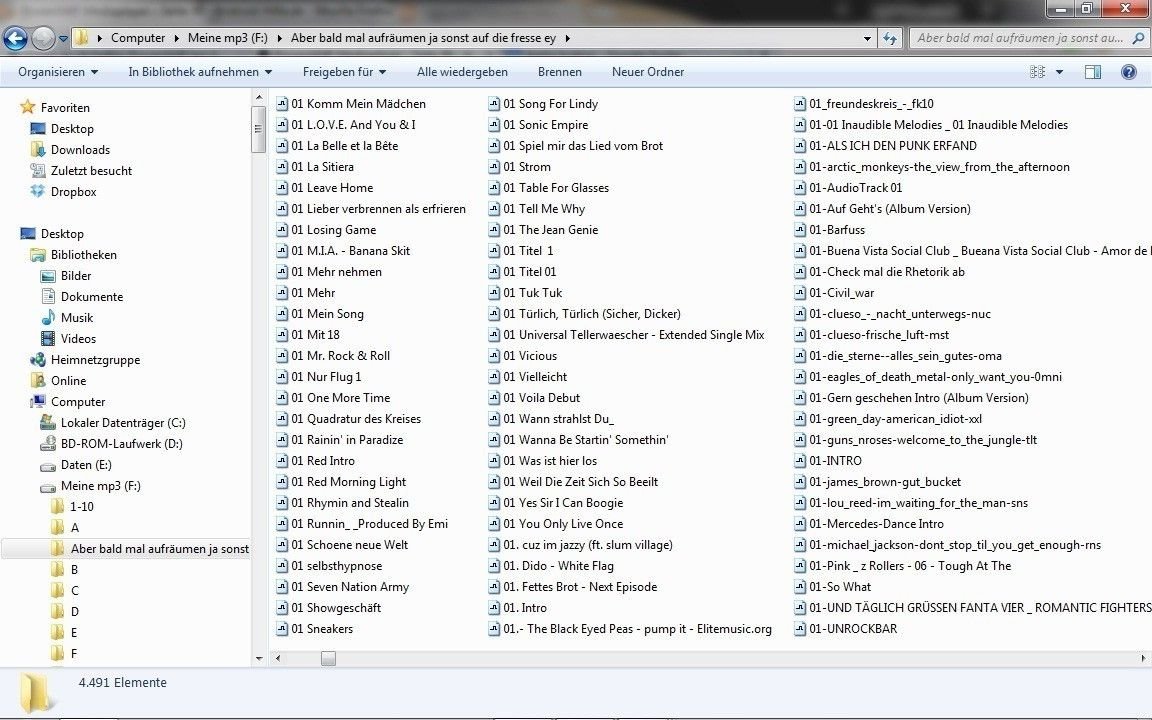Select Favoriten star icon in sidebar
This screenshot has height=720, width=1152.
[28, 107]
